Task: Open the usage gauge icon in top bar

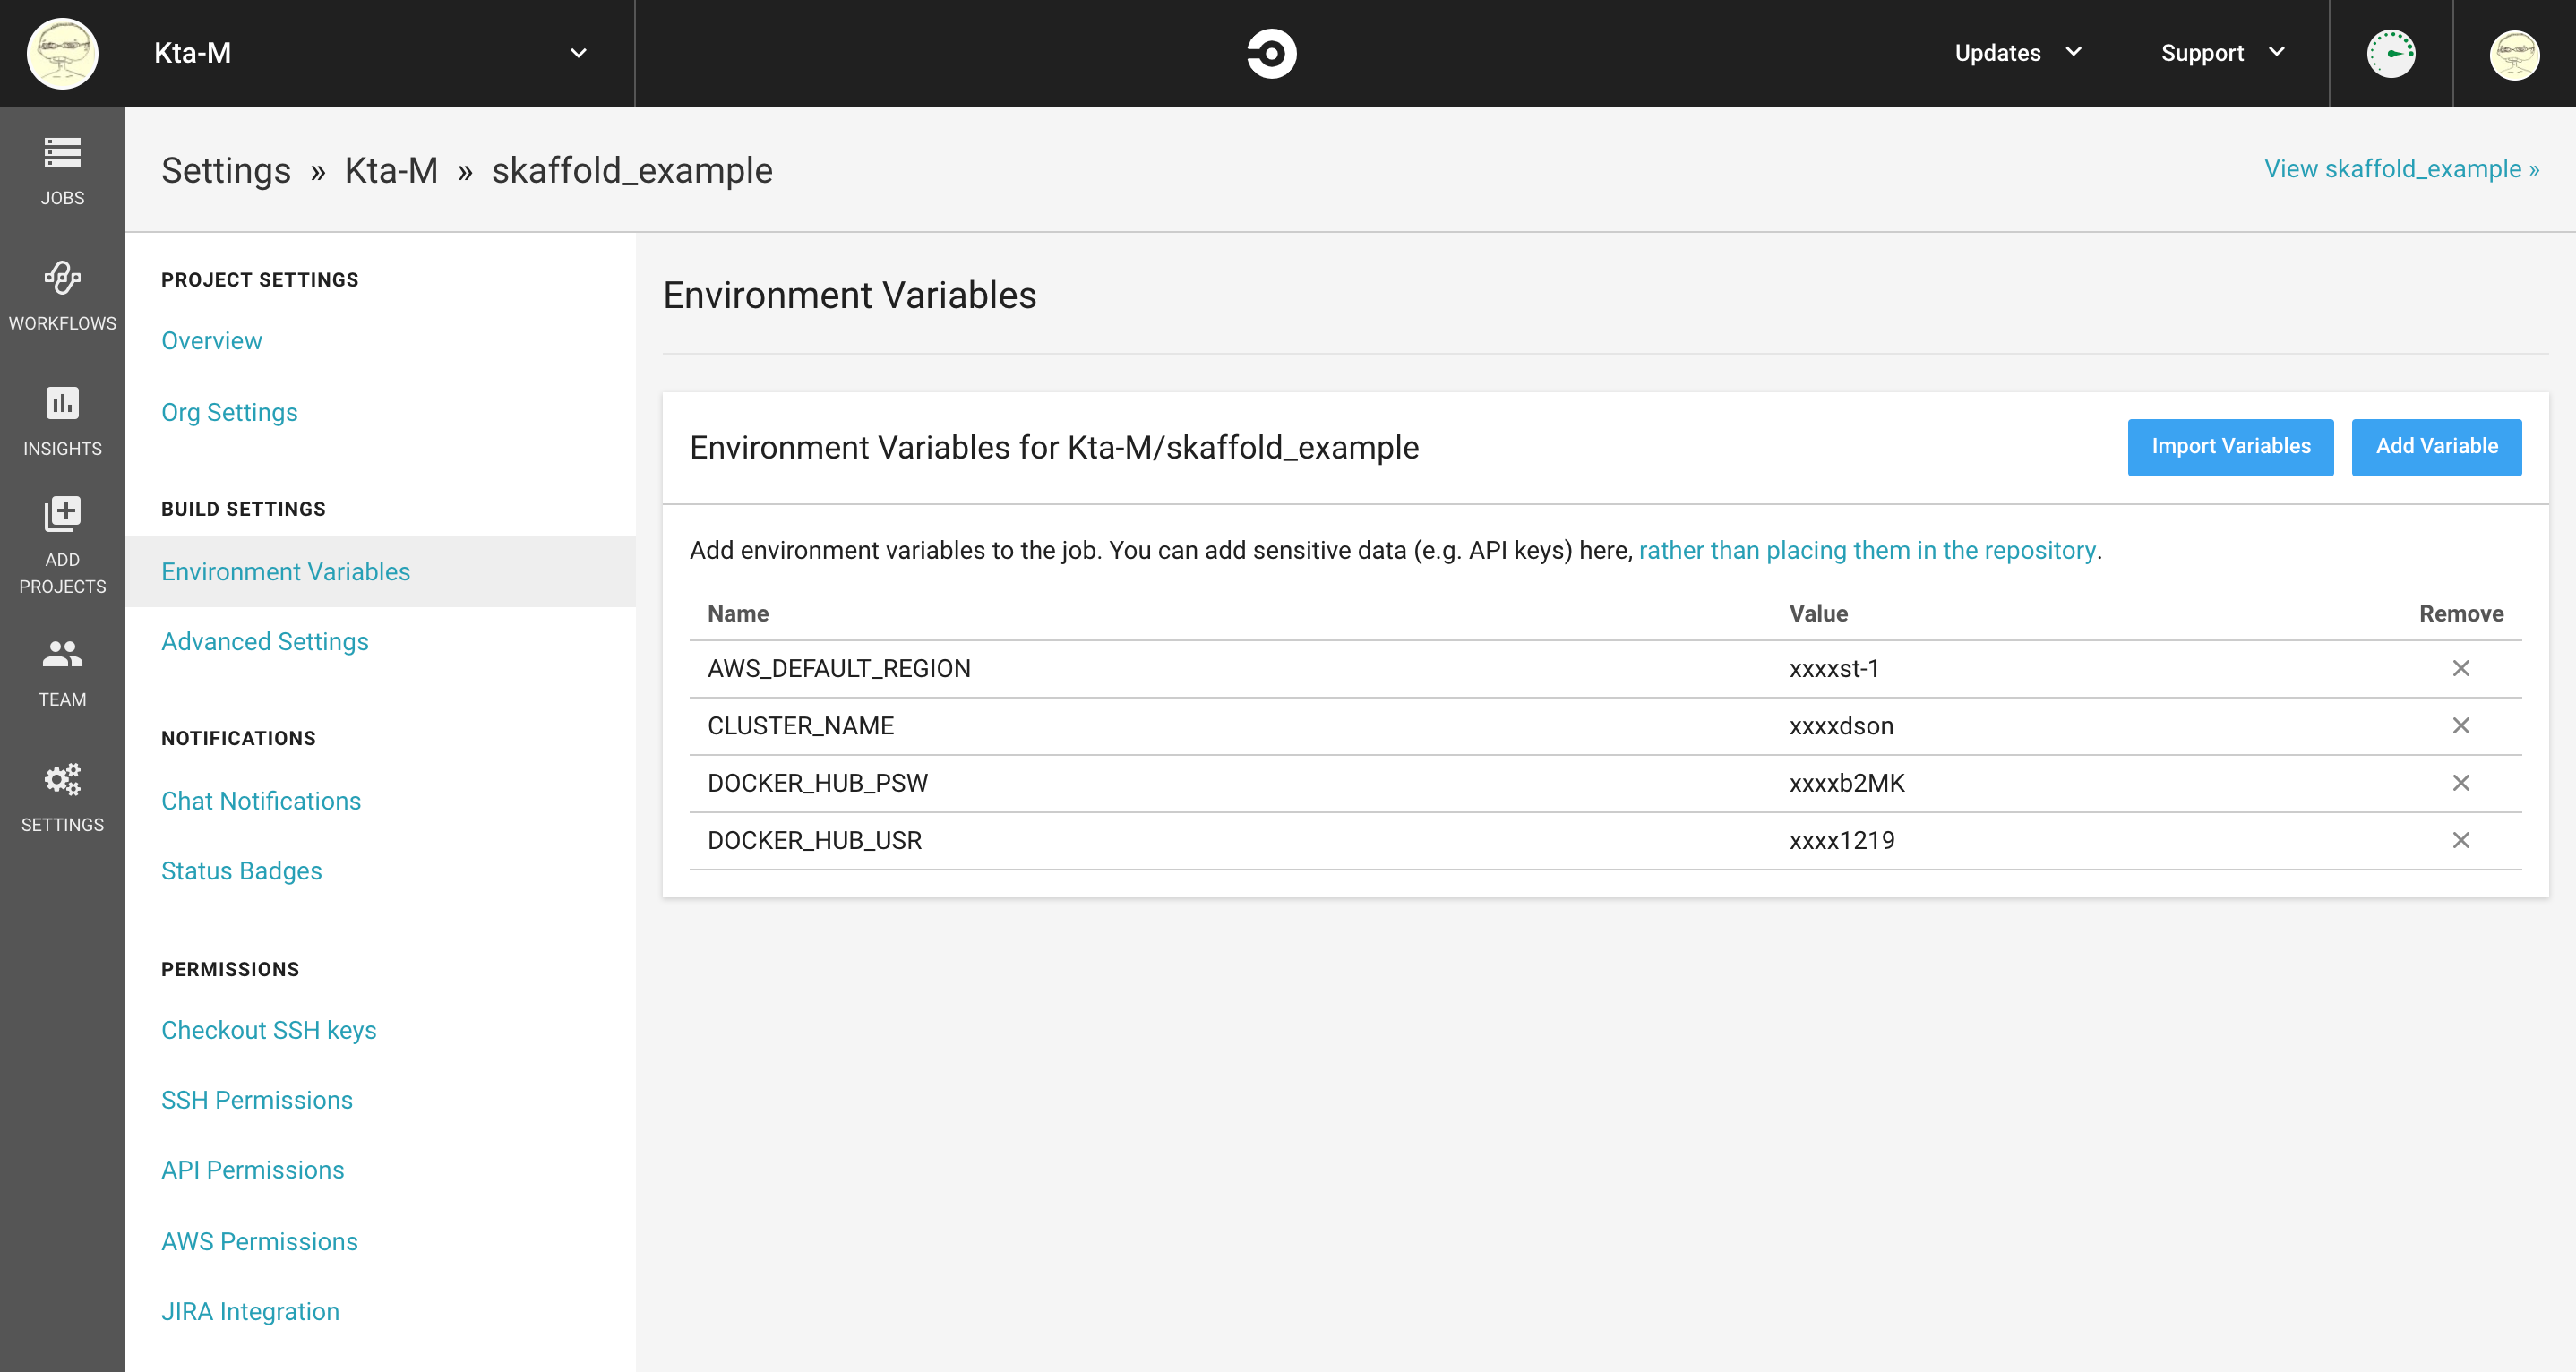Action: [x=2391, y=54]
